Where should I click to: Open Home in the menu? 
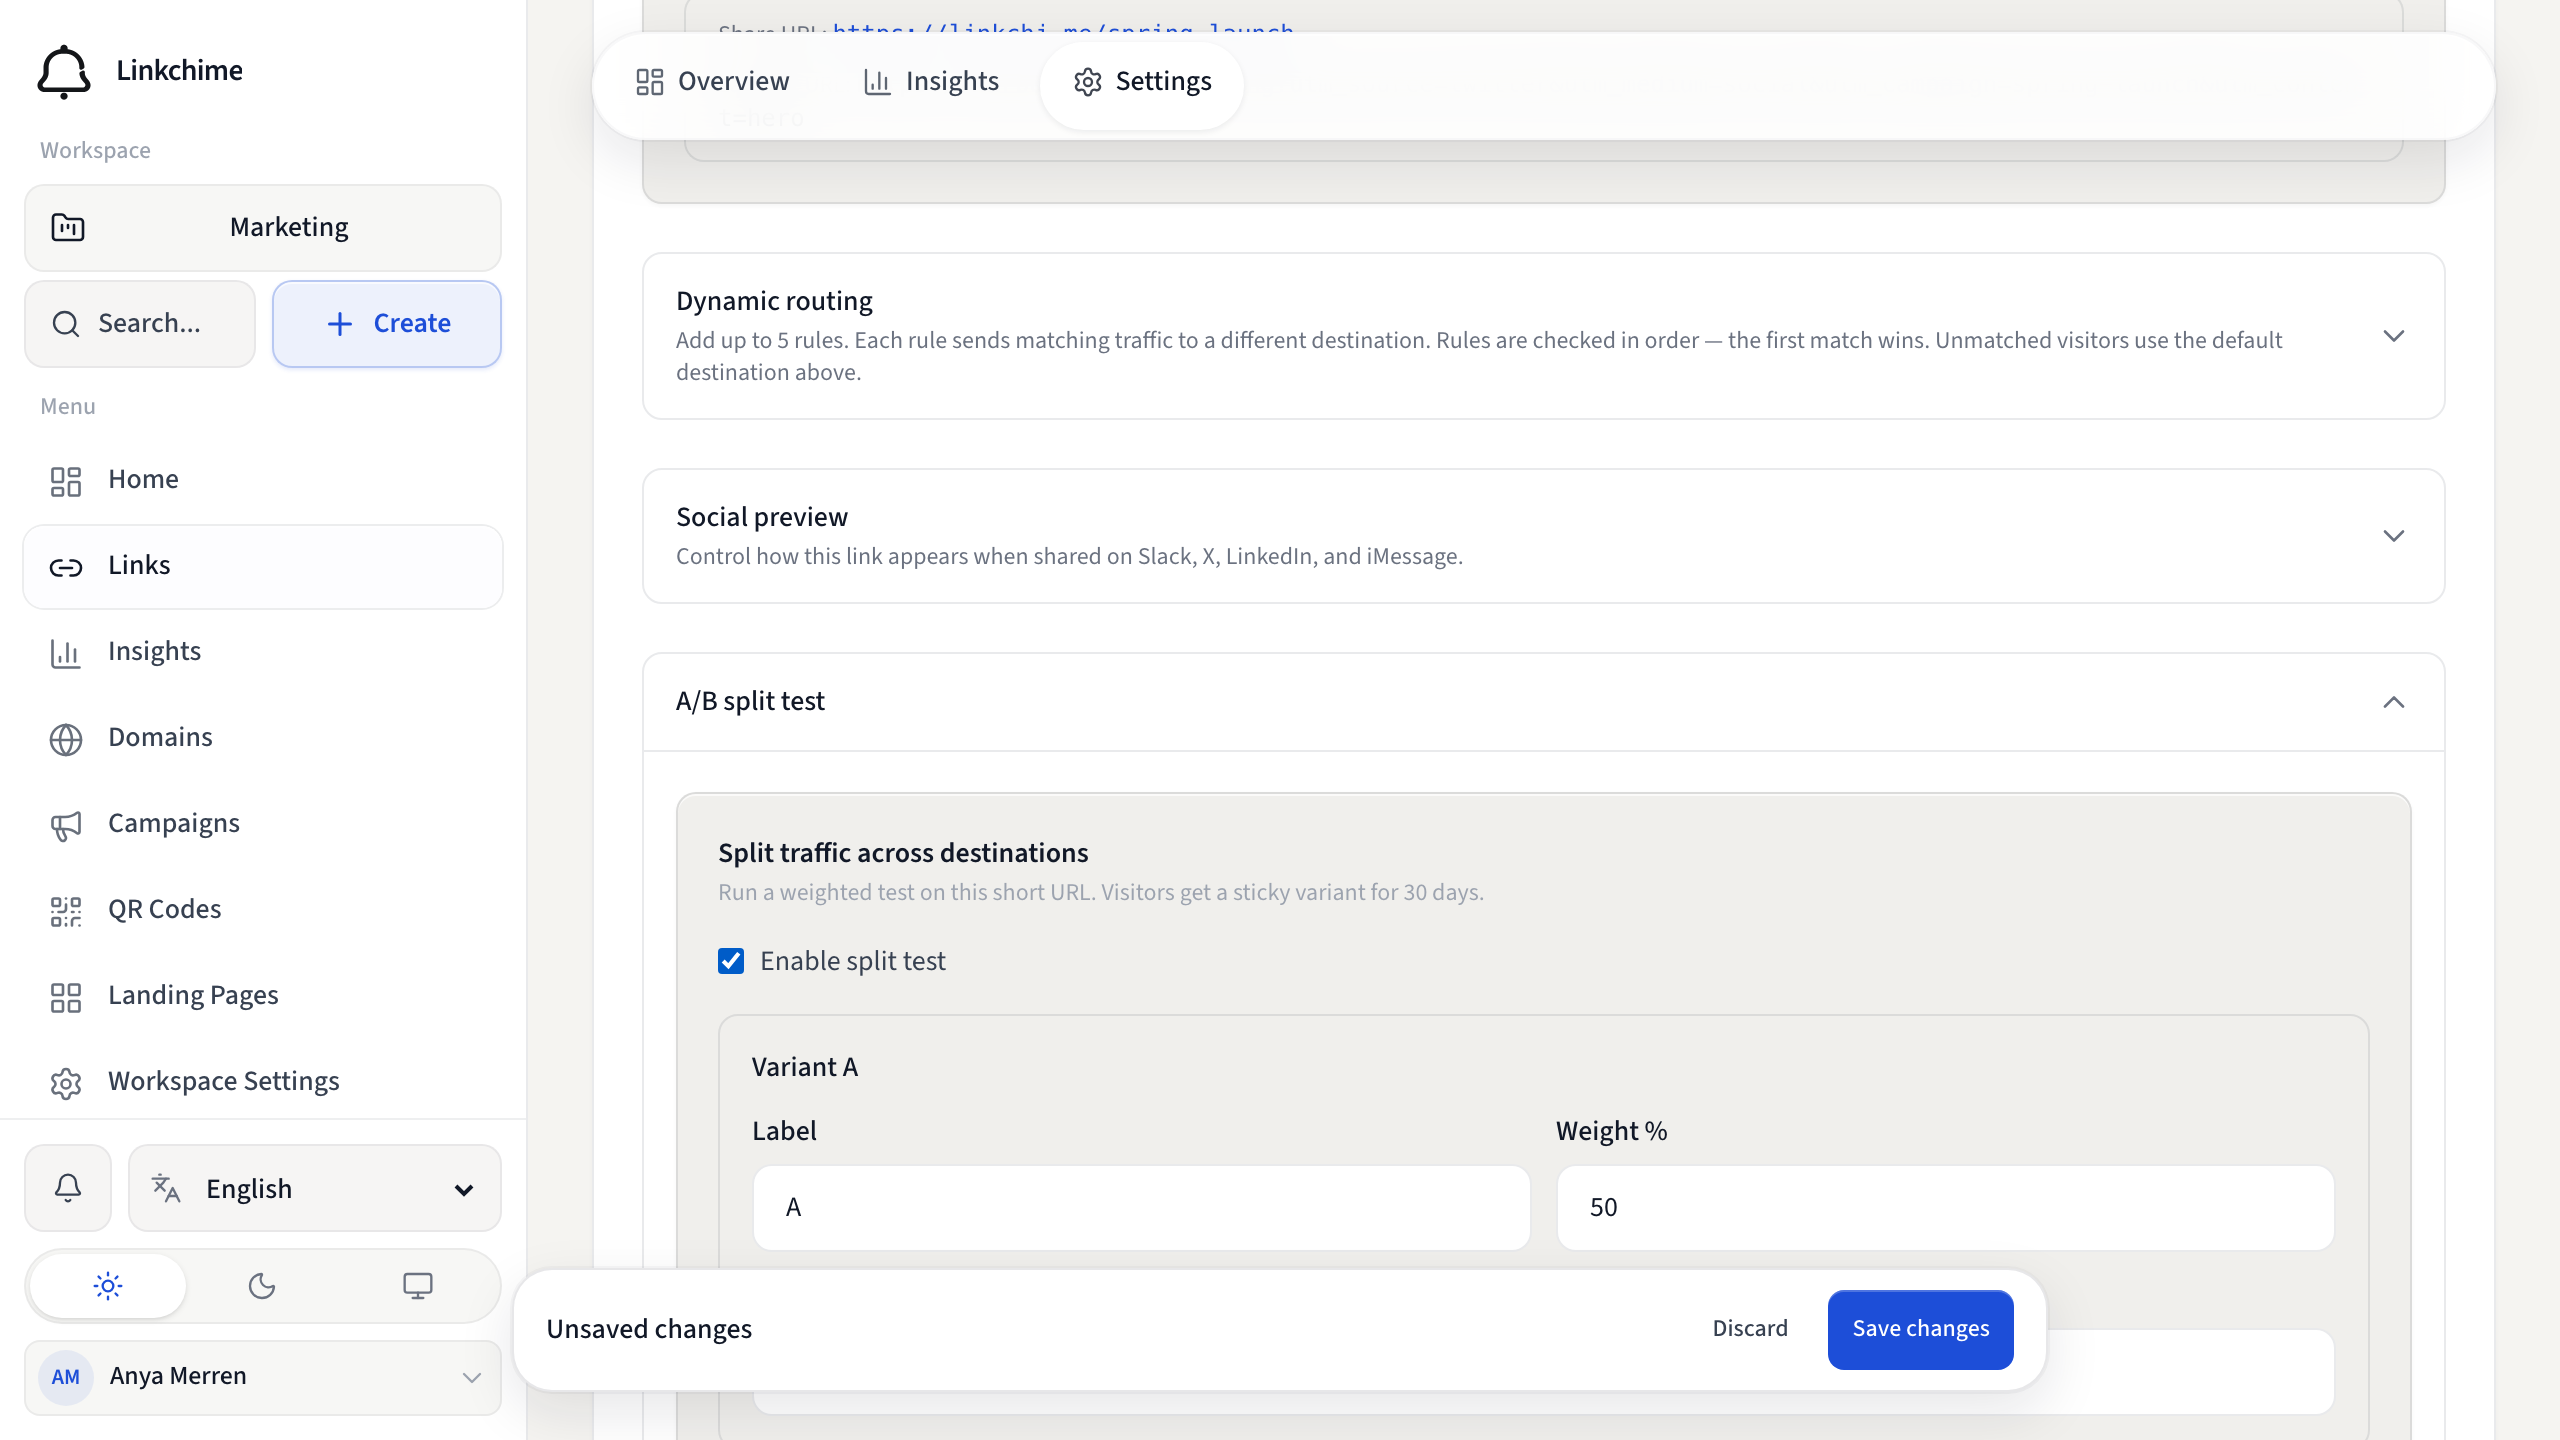(x=263, y=480)
